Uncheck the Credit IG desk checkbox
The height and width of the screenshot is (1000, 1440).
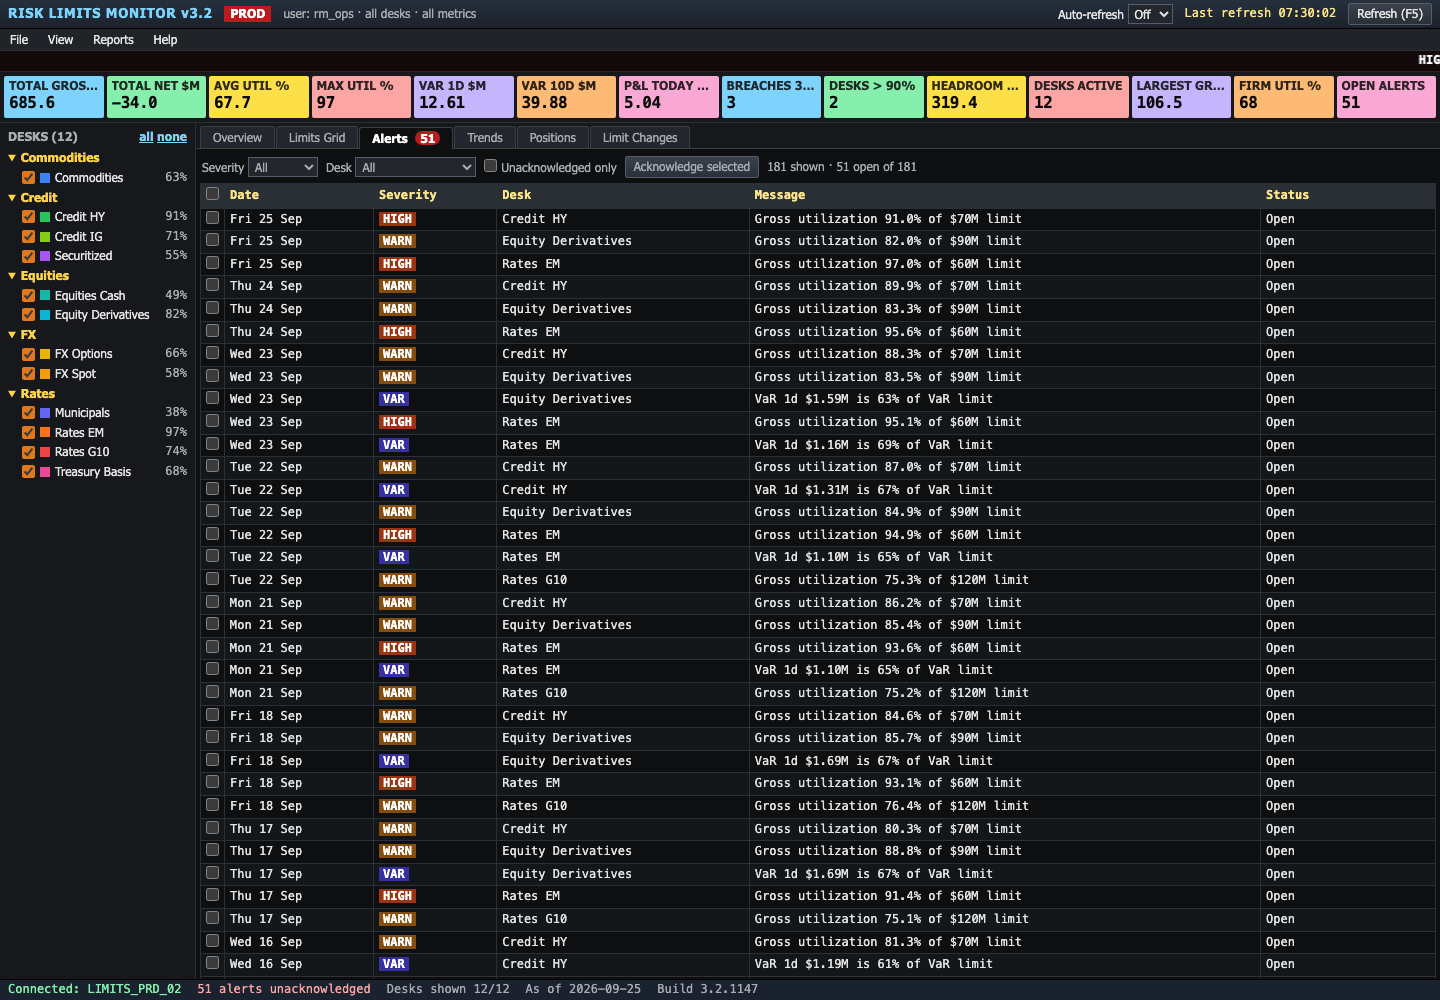click(x=29, y=237)
